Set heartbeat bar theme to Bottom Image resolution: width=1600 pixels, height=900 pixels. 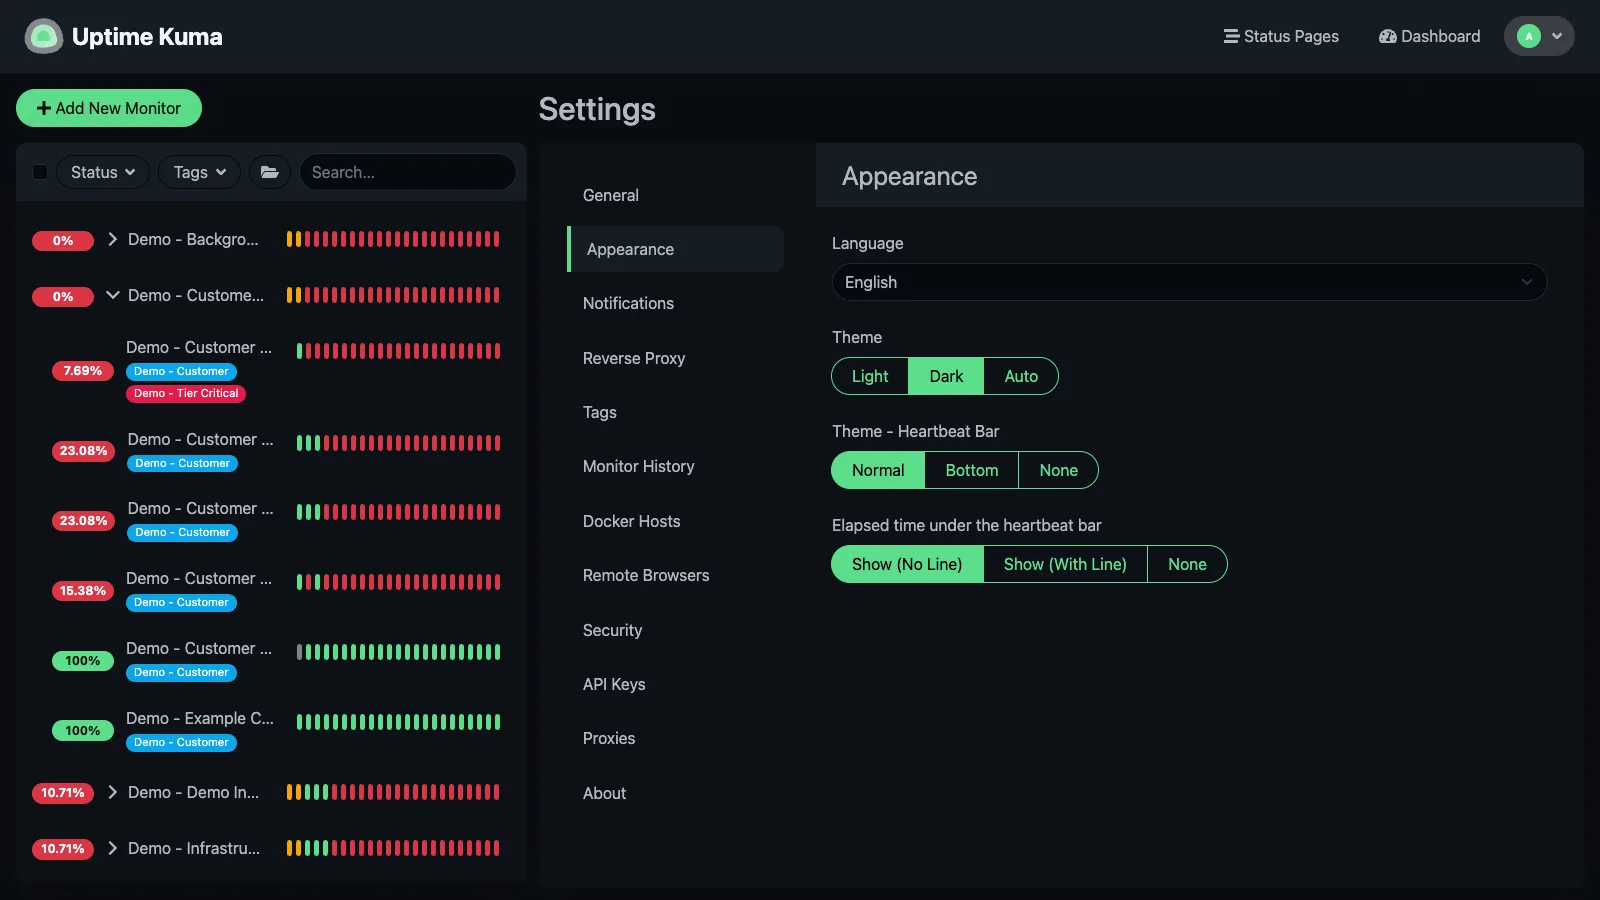point(972,470)
